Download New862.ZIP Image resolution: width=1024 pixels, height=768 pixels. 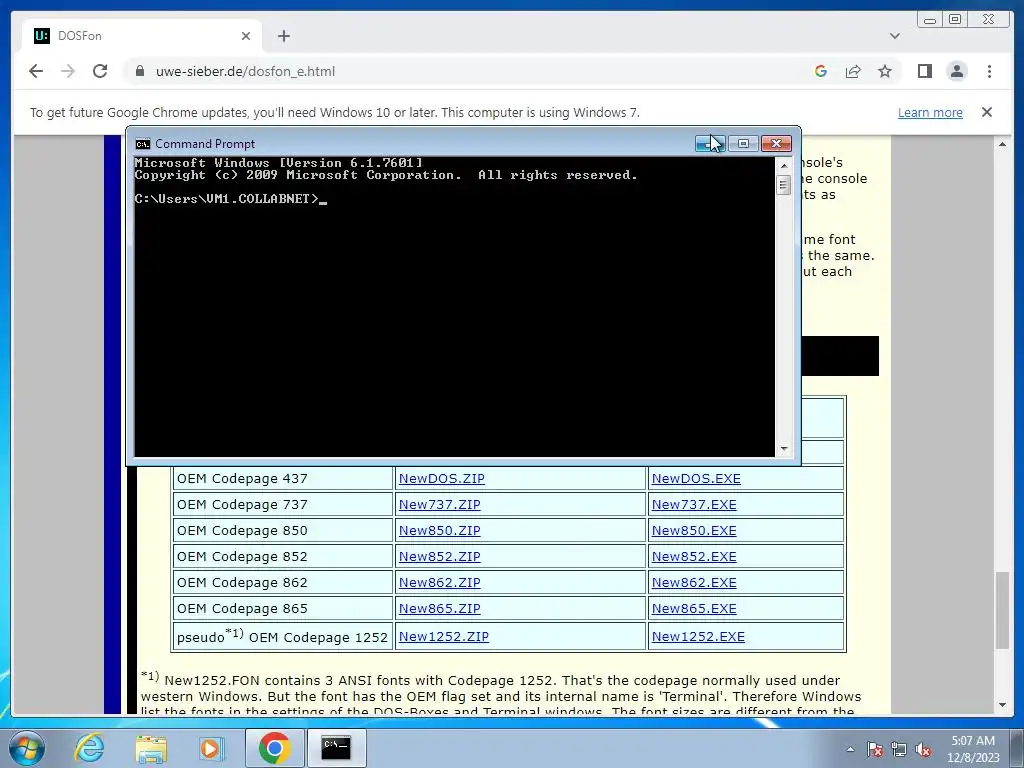click(440, 583)
